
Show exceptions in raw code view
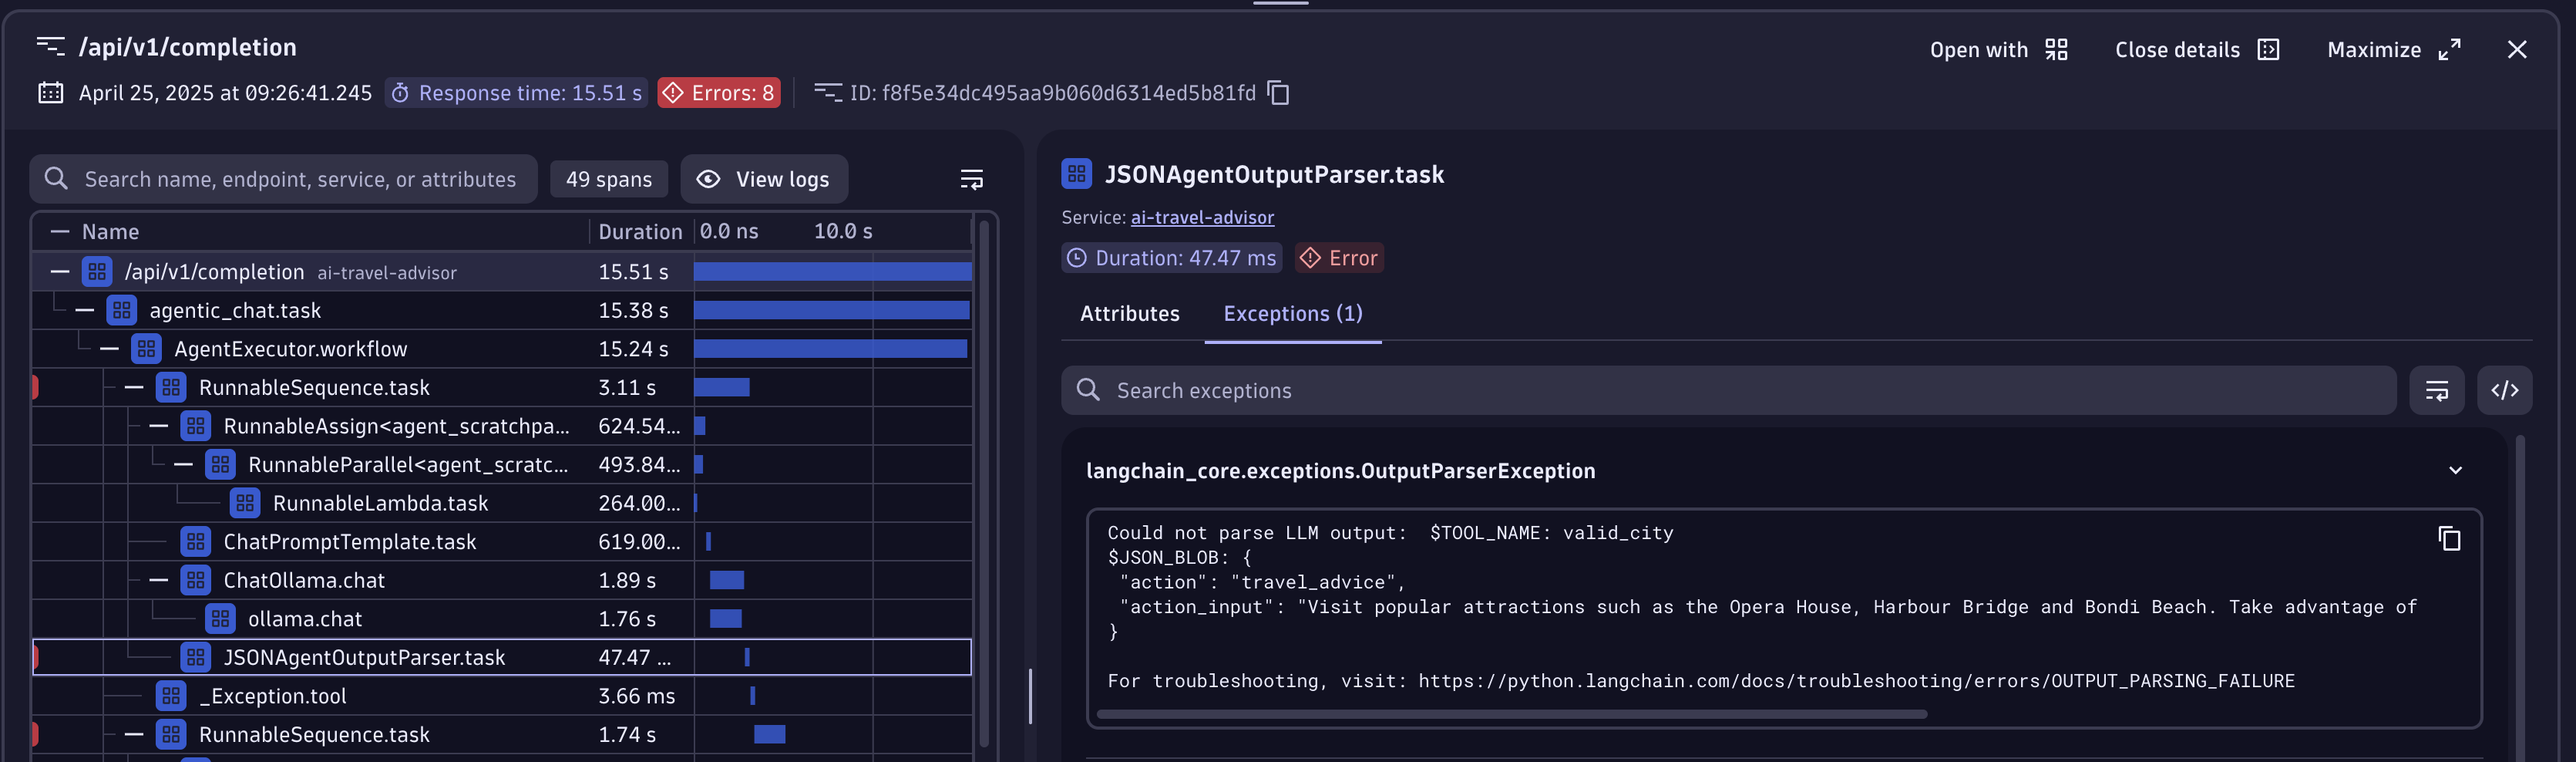(x=2504, y=391)
